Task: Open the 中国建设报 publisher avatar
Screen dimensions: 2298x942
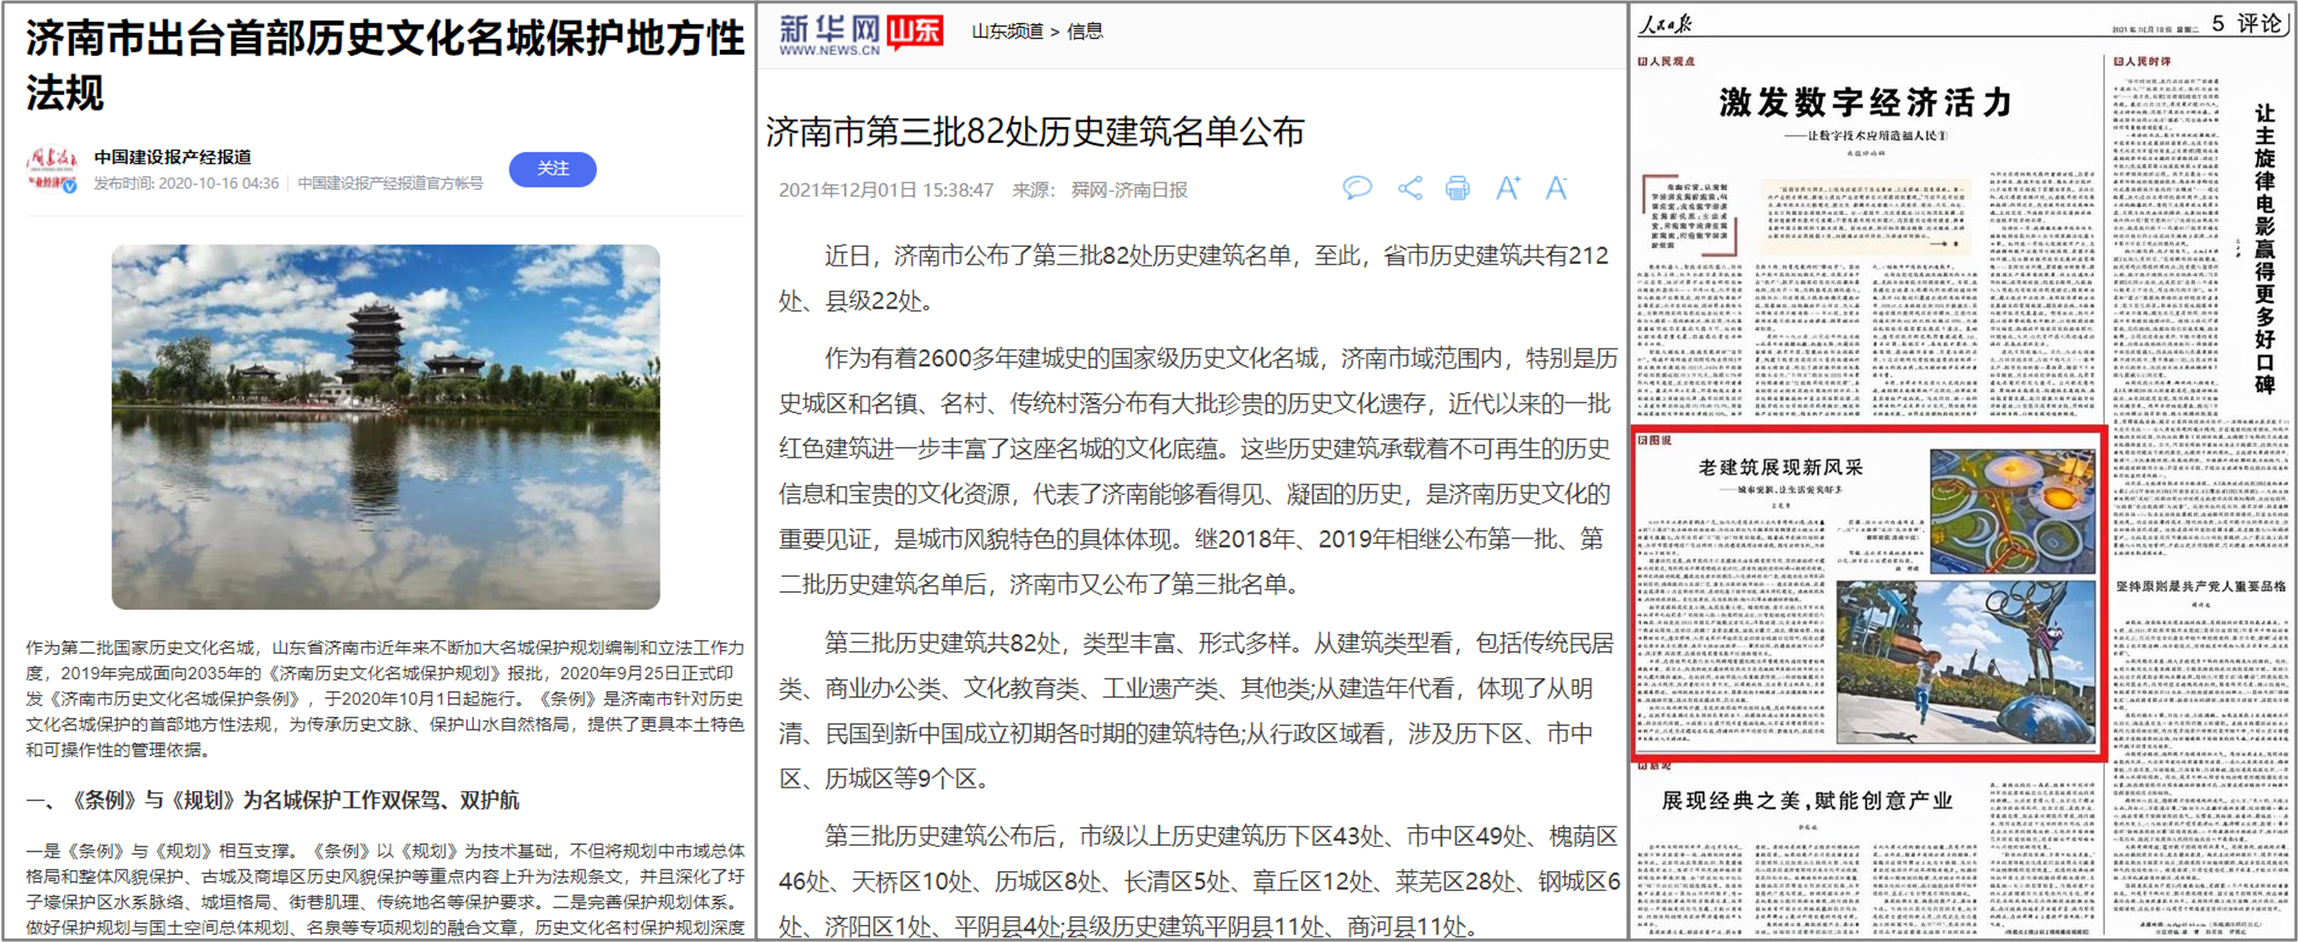Action: pos(52,169)
